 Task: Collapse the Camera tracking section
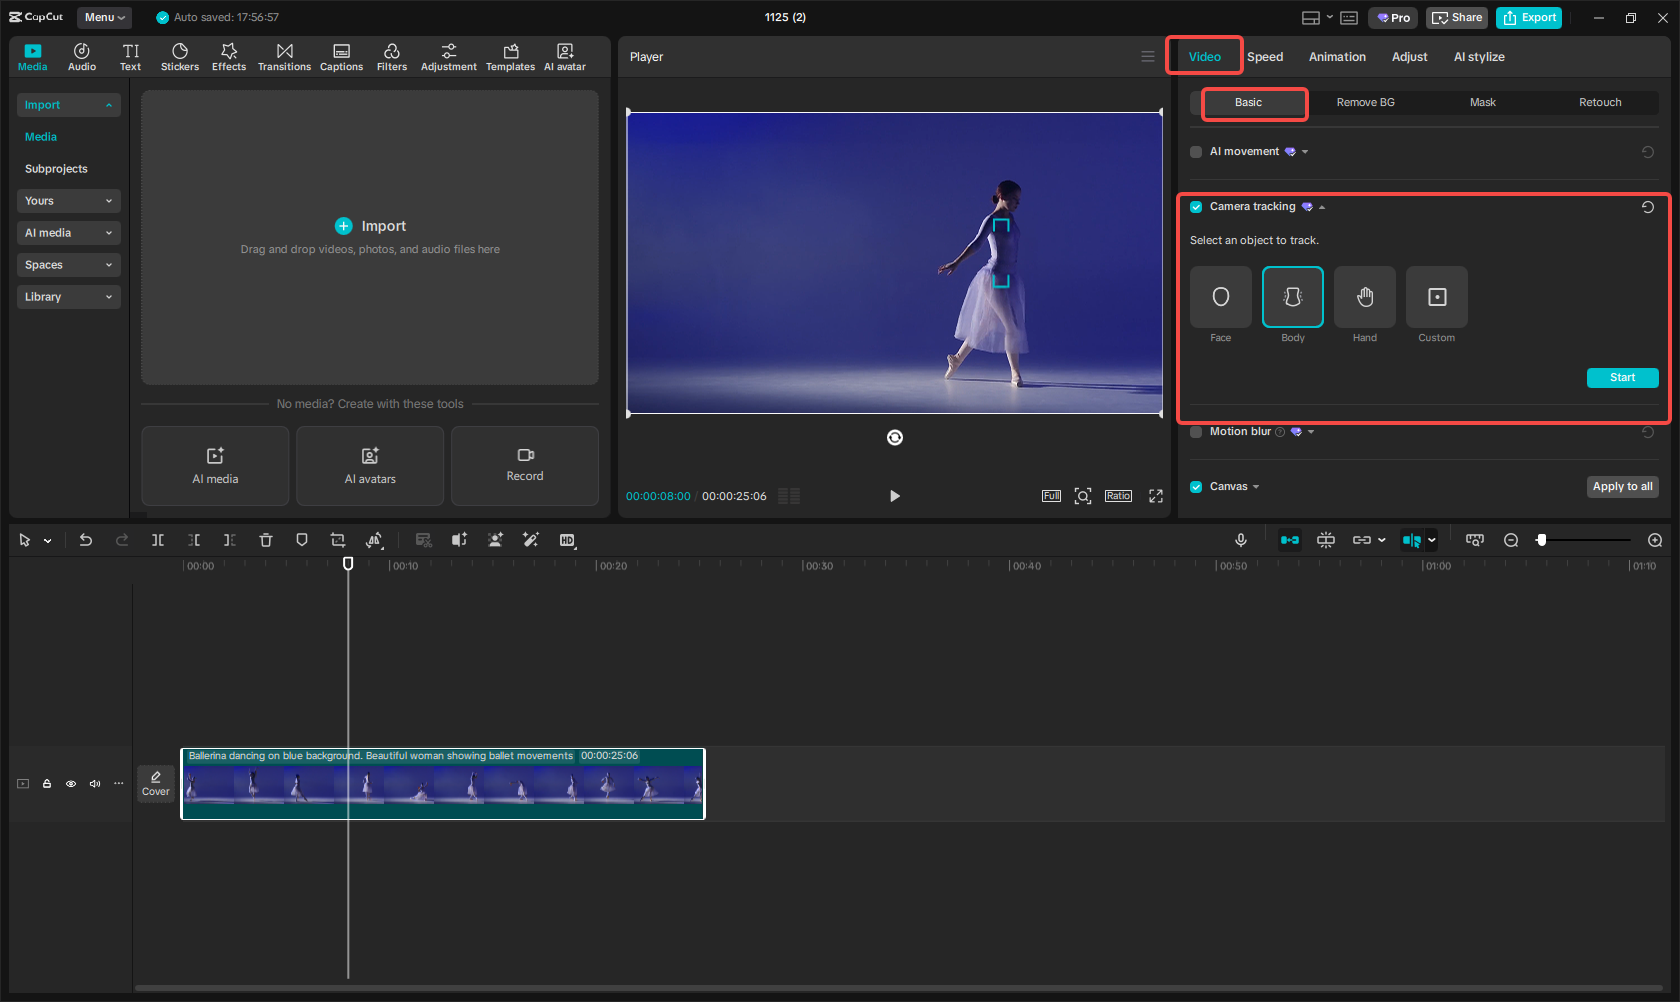pyautogui.click(x=1322, y=206)
